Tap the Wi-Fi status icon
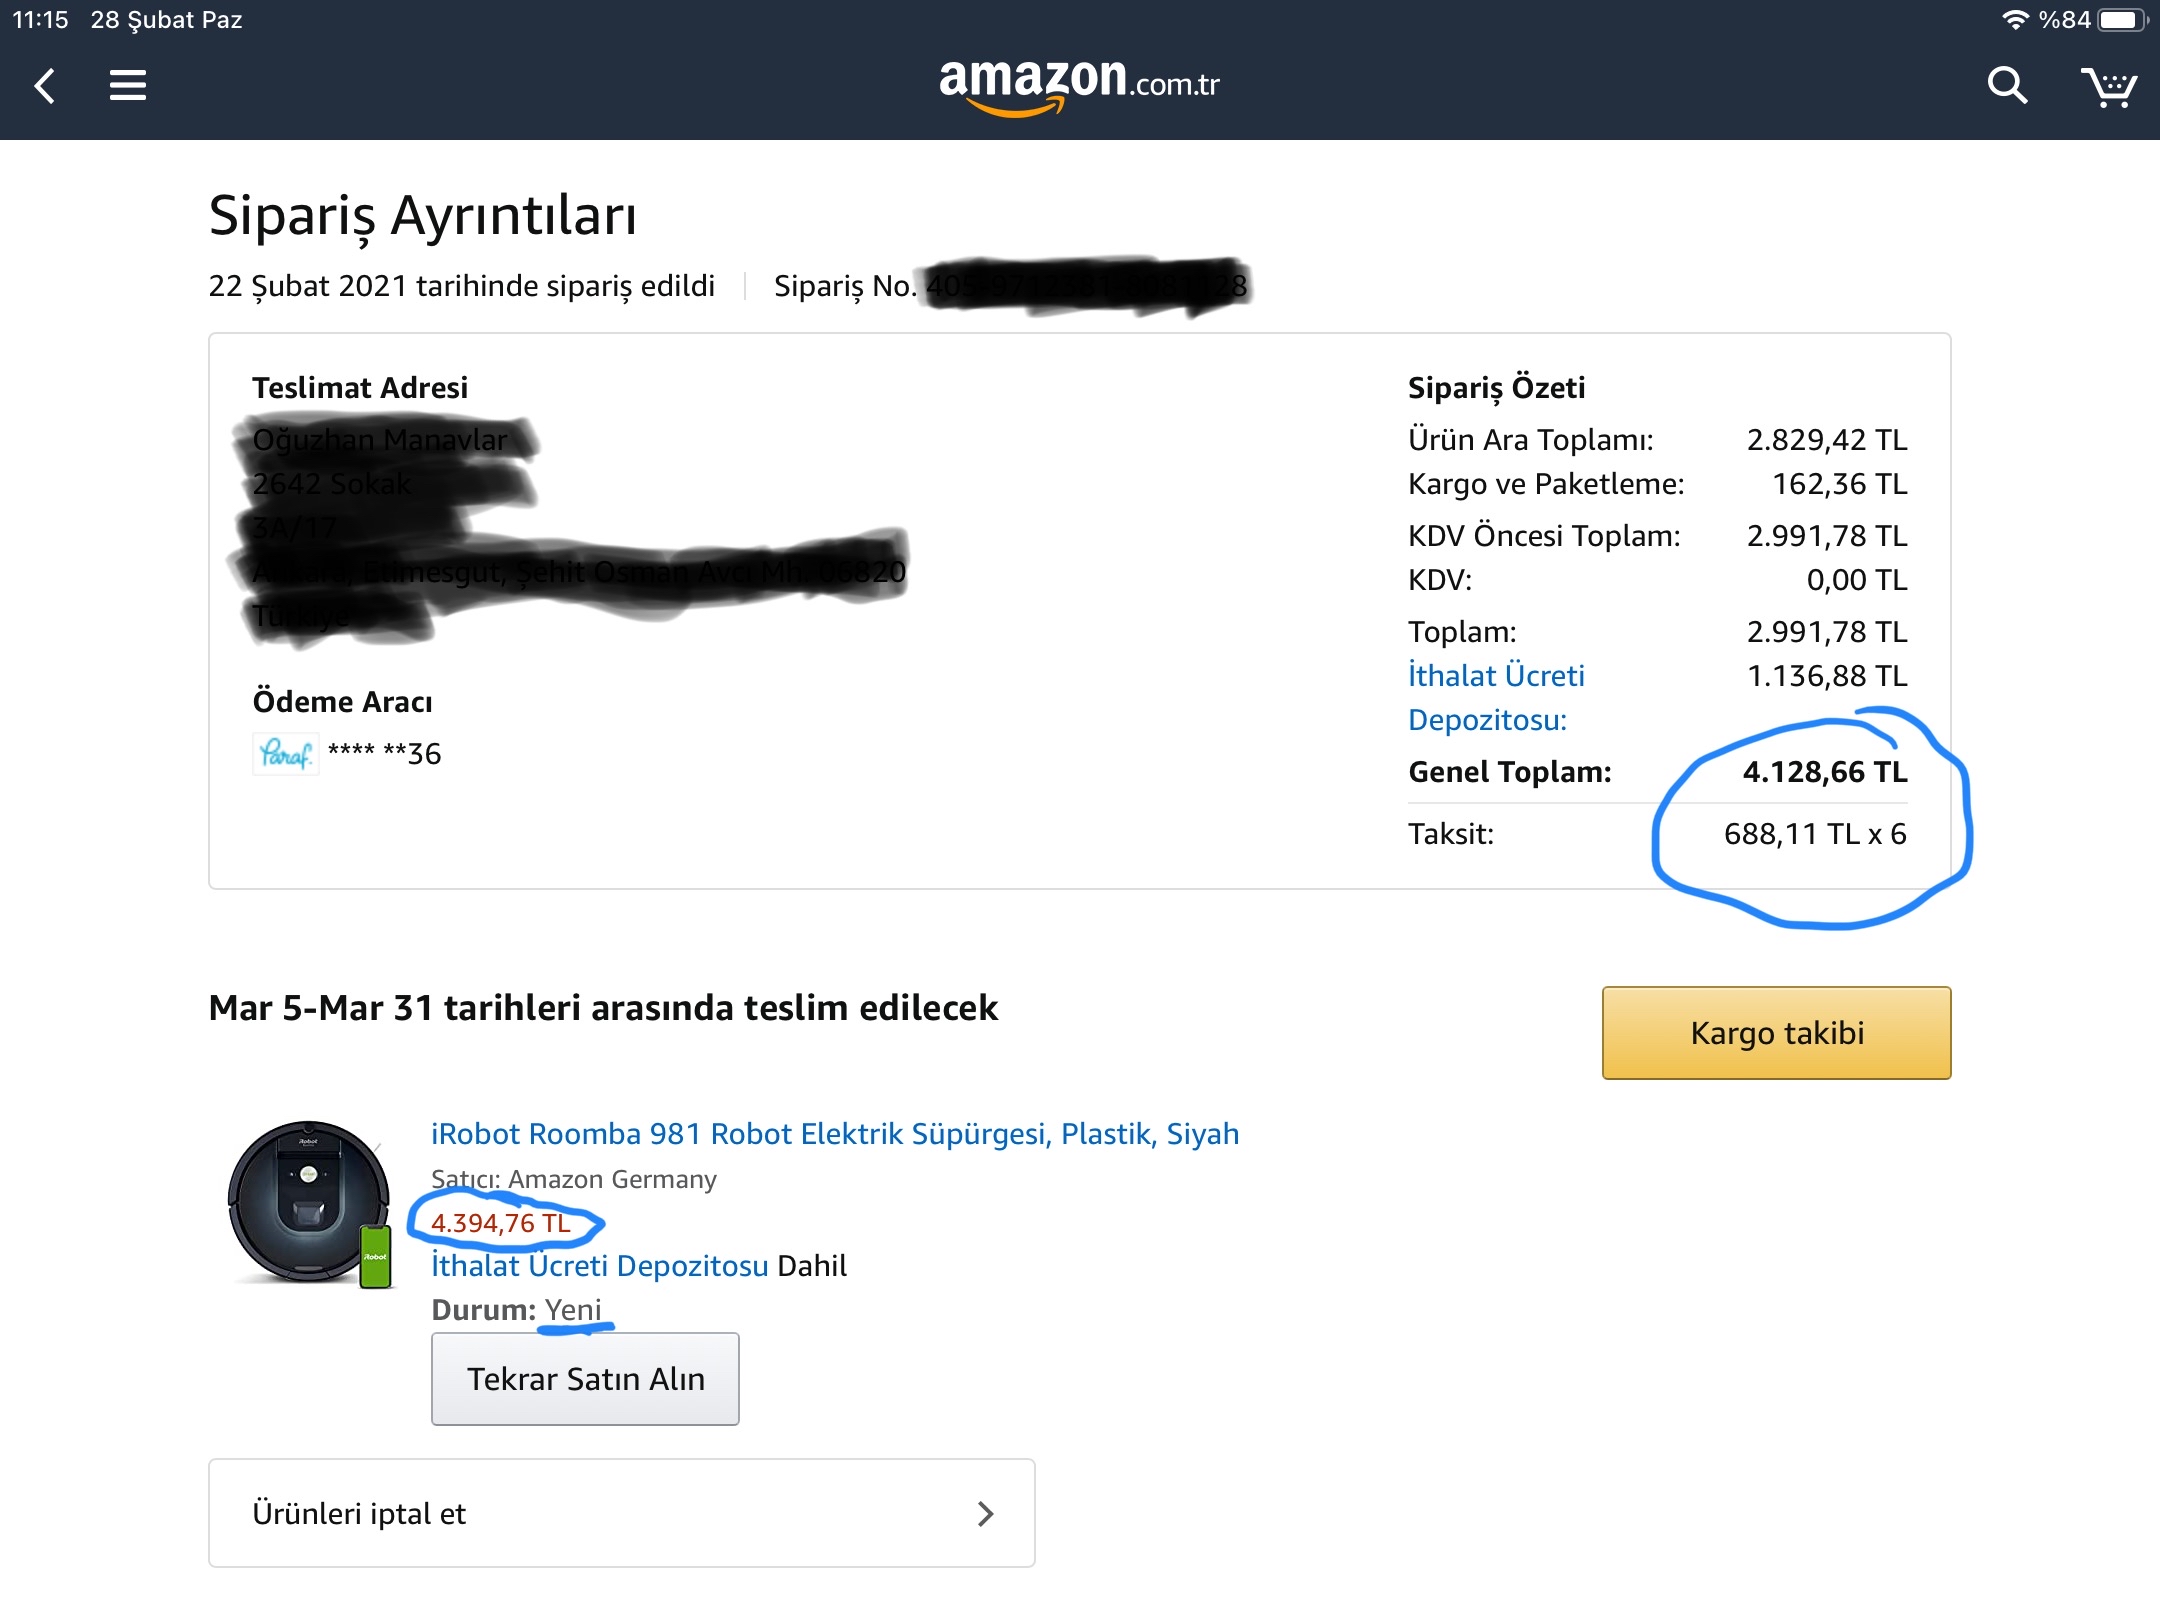 tap(2015, 20)
